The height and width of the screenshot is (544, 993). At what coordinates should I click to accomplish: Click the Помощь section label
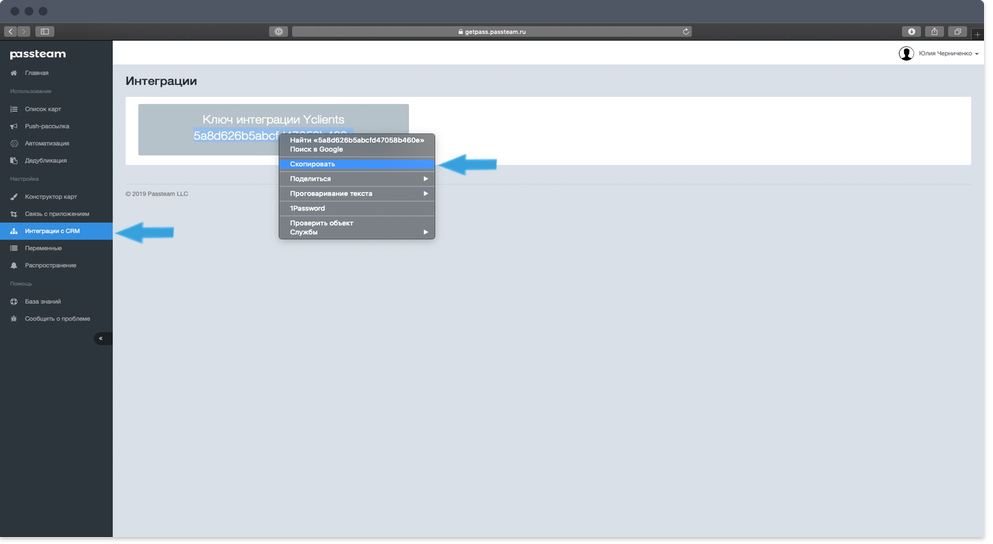click(x=21, y=284)
